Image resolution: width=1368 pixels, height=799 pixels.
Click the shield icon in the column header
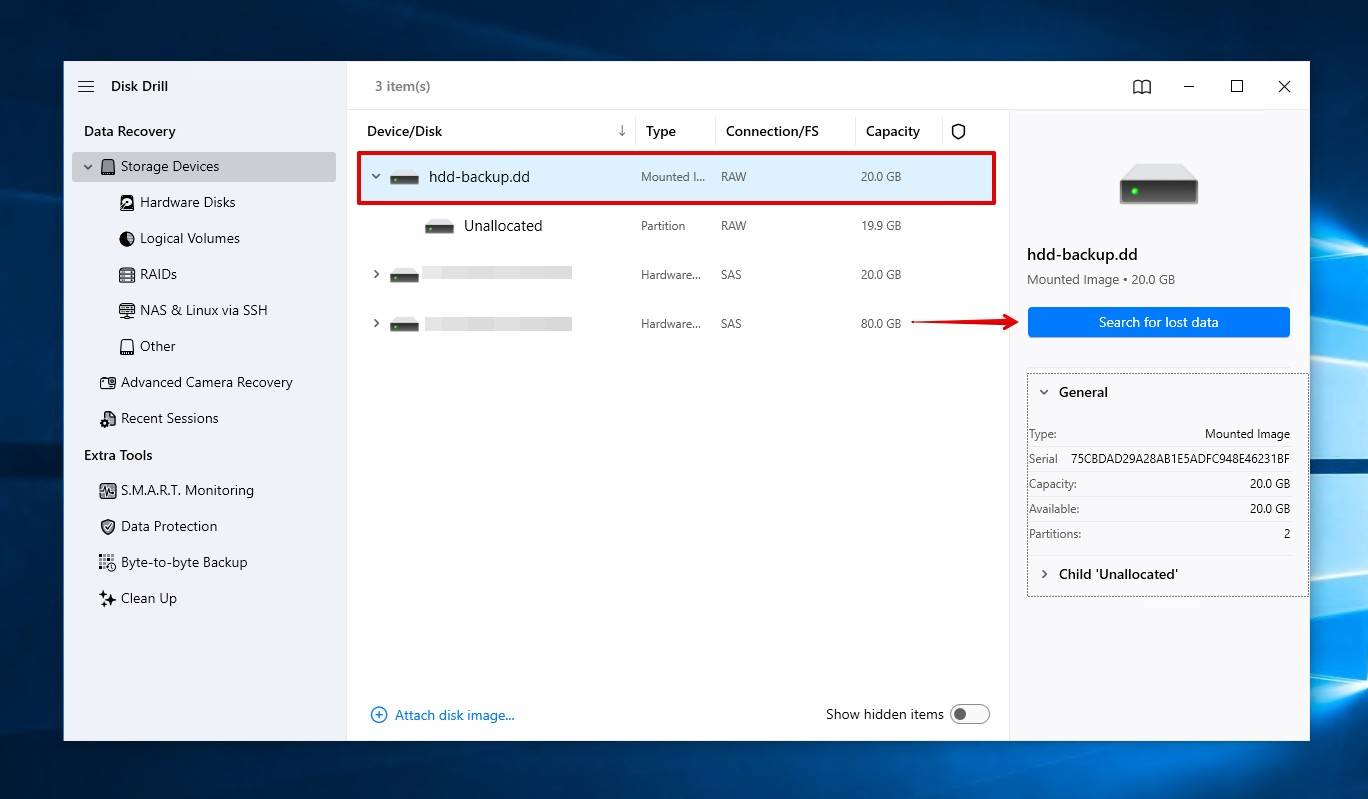point(958,131)
